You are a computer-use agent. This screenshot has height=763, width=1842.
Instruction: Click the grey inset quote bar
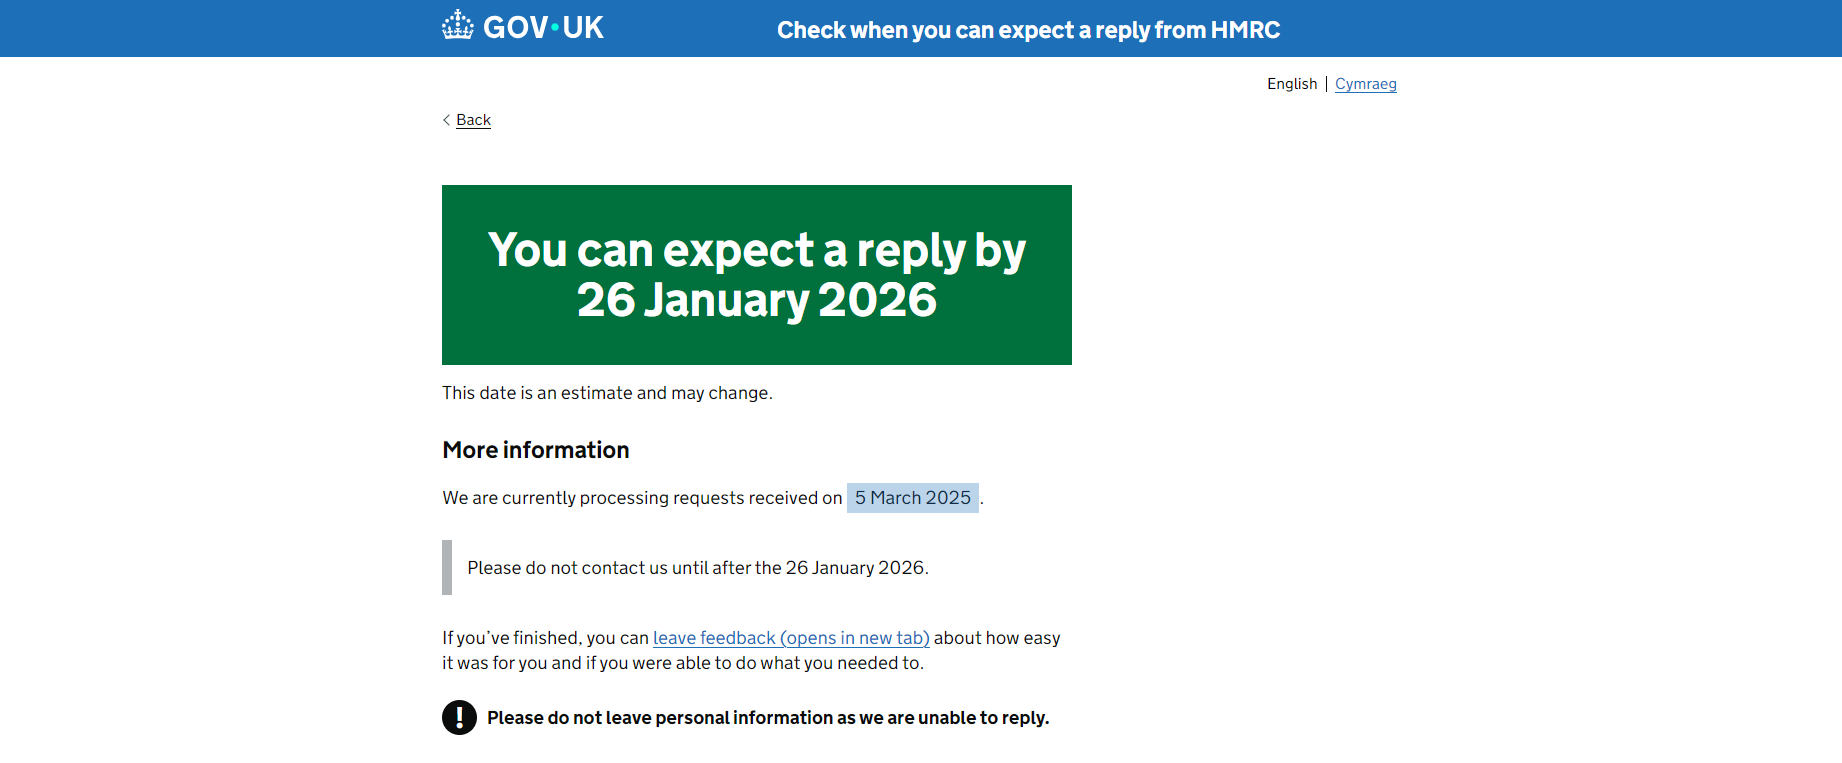coord(447,566)
